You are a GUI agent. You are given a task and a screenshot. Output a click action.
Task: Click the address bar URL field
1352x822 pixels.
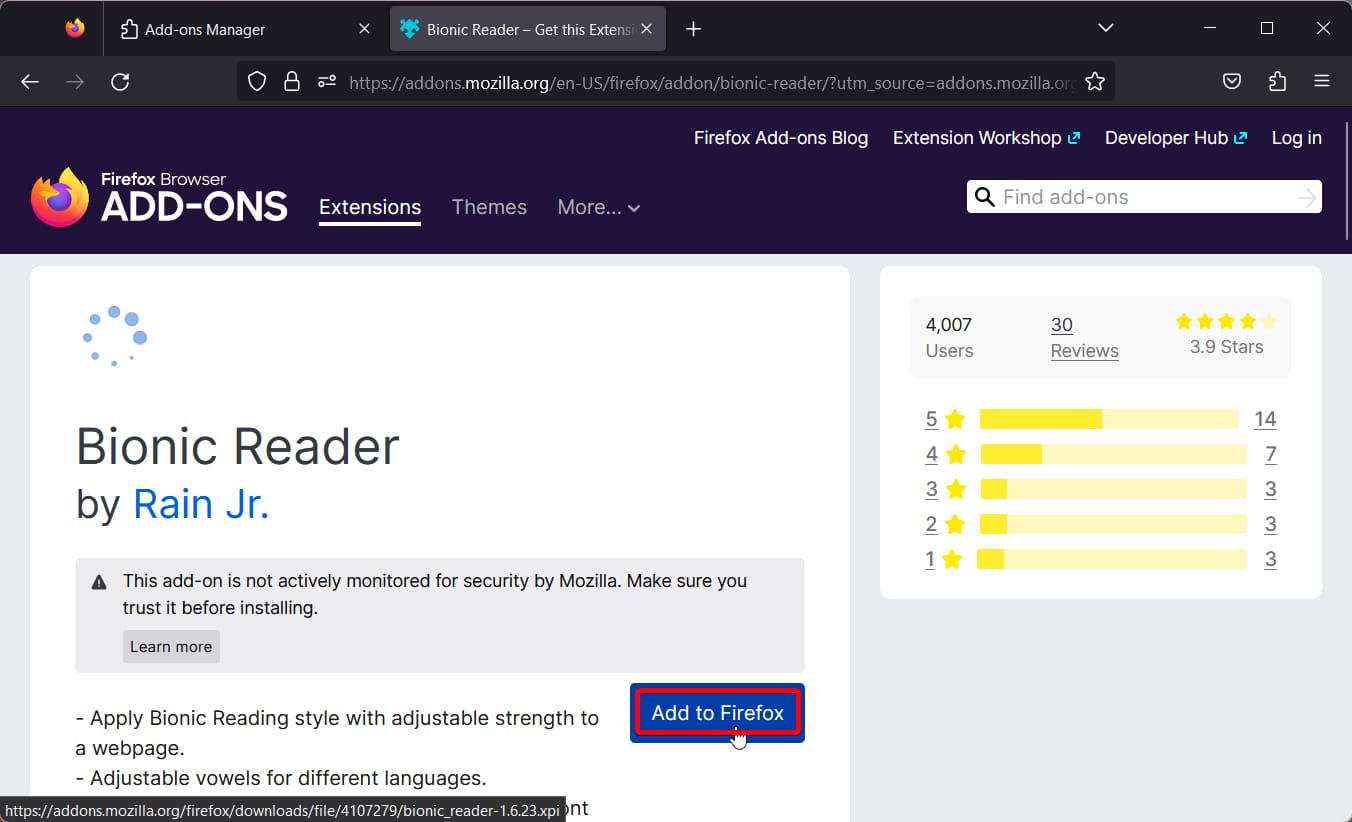[712, 82]
